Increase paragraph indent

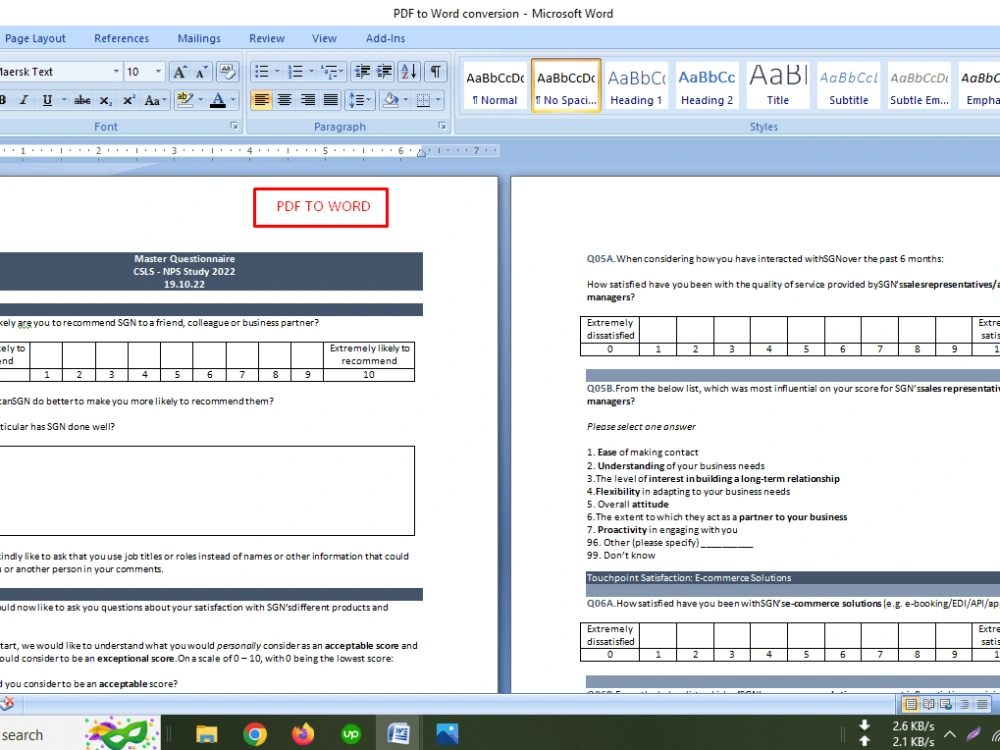[x=384, y=71]
